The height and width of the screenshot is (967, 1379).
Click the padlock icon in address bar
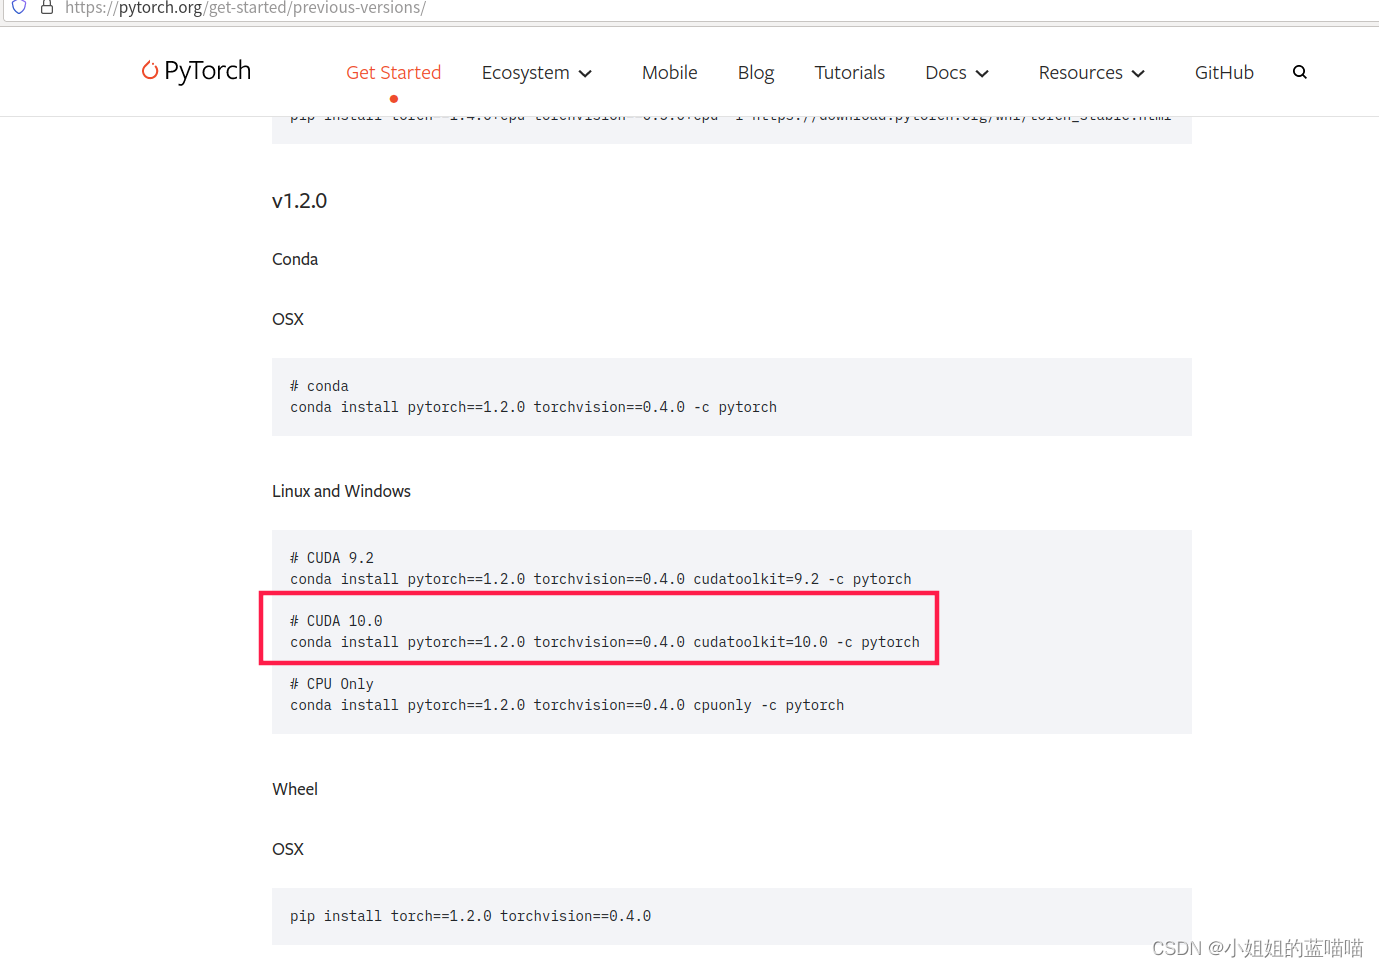pyautogui.click(x=46, y=7)
